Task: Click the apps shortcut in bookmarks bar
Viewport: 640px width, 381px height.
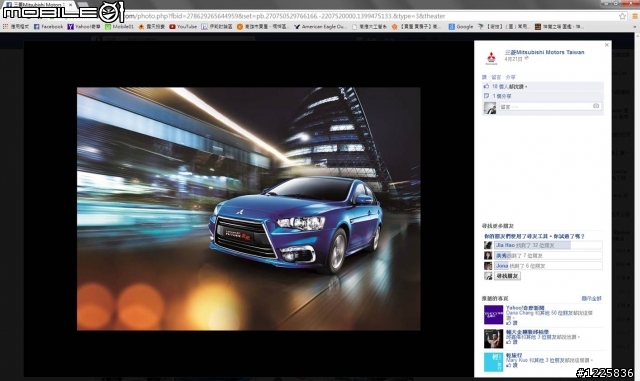Action: click(x=16, y=27)
